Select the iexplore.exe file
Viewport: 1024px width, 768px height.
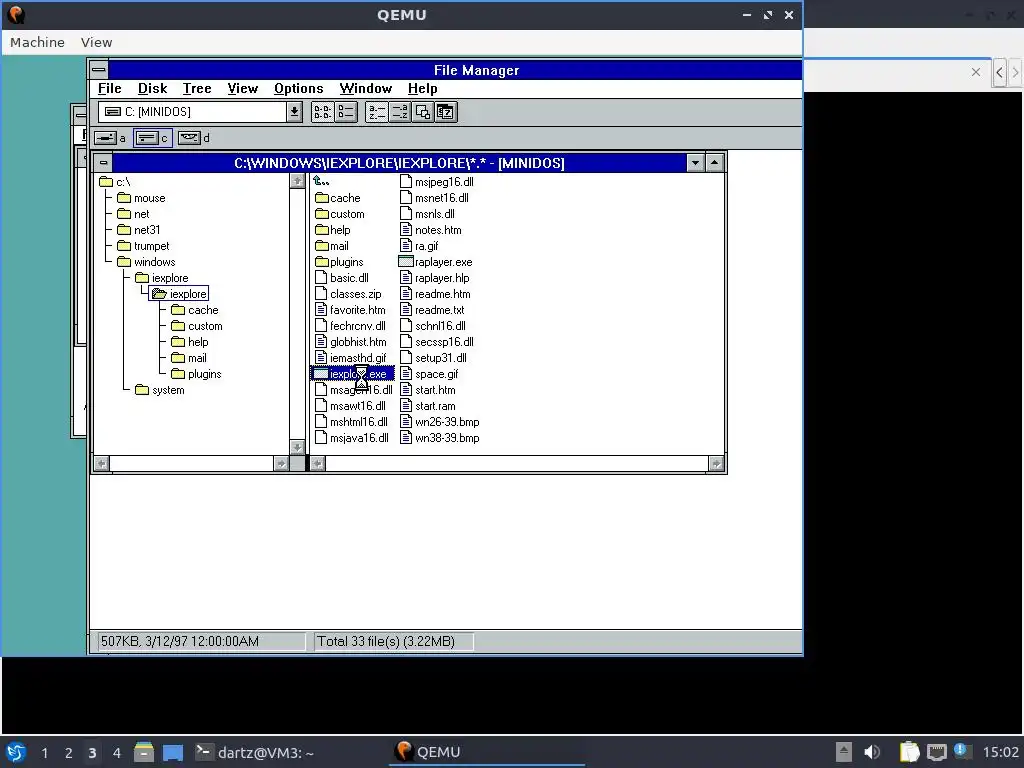(x=353, y=374)
